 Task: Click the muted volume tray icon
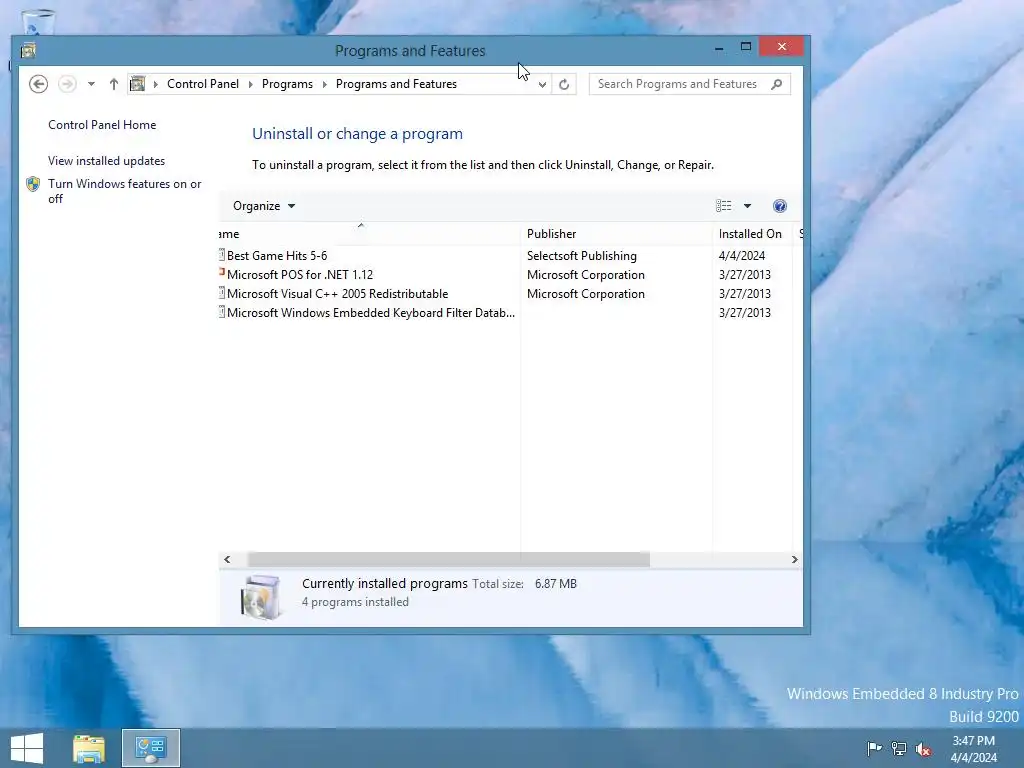click(x=923, y=749)
